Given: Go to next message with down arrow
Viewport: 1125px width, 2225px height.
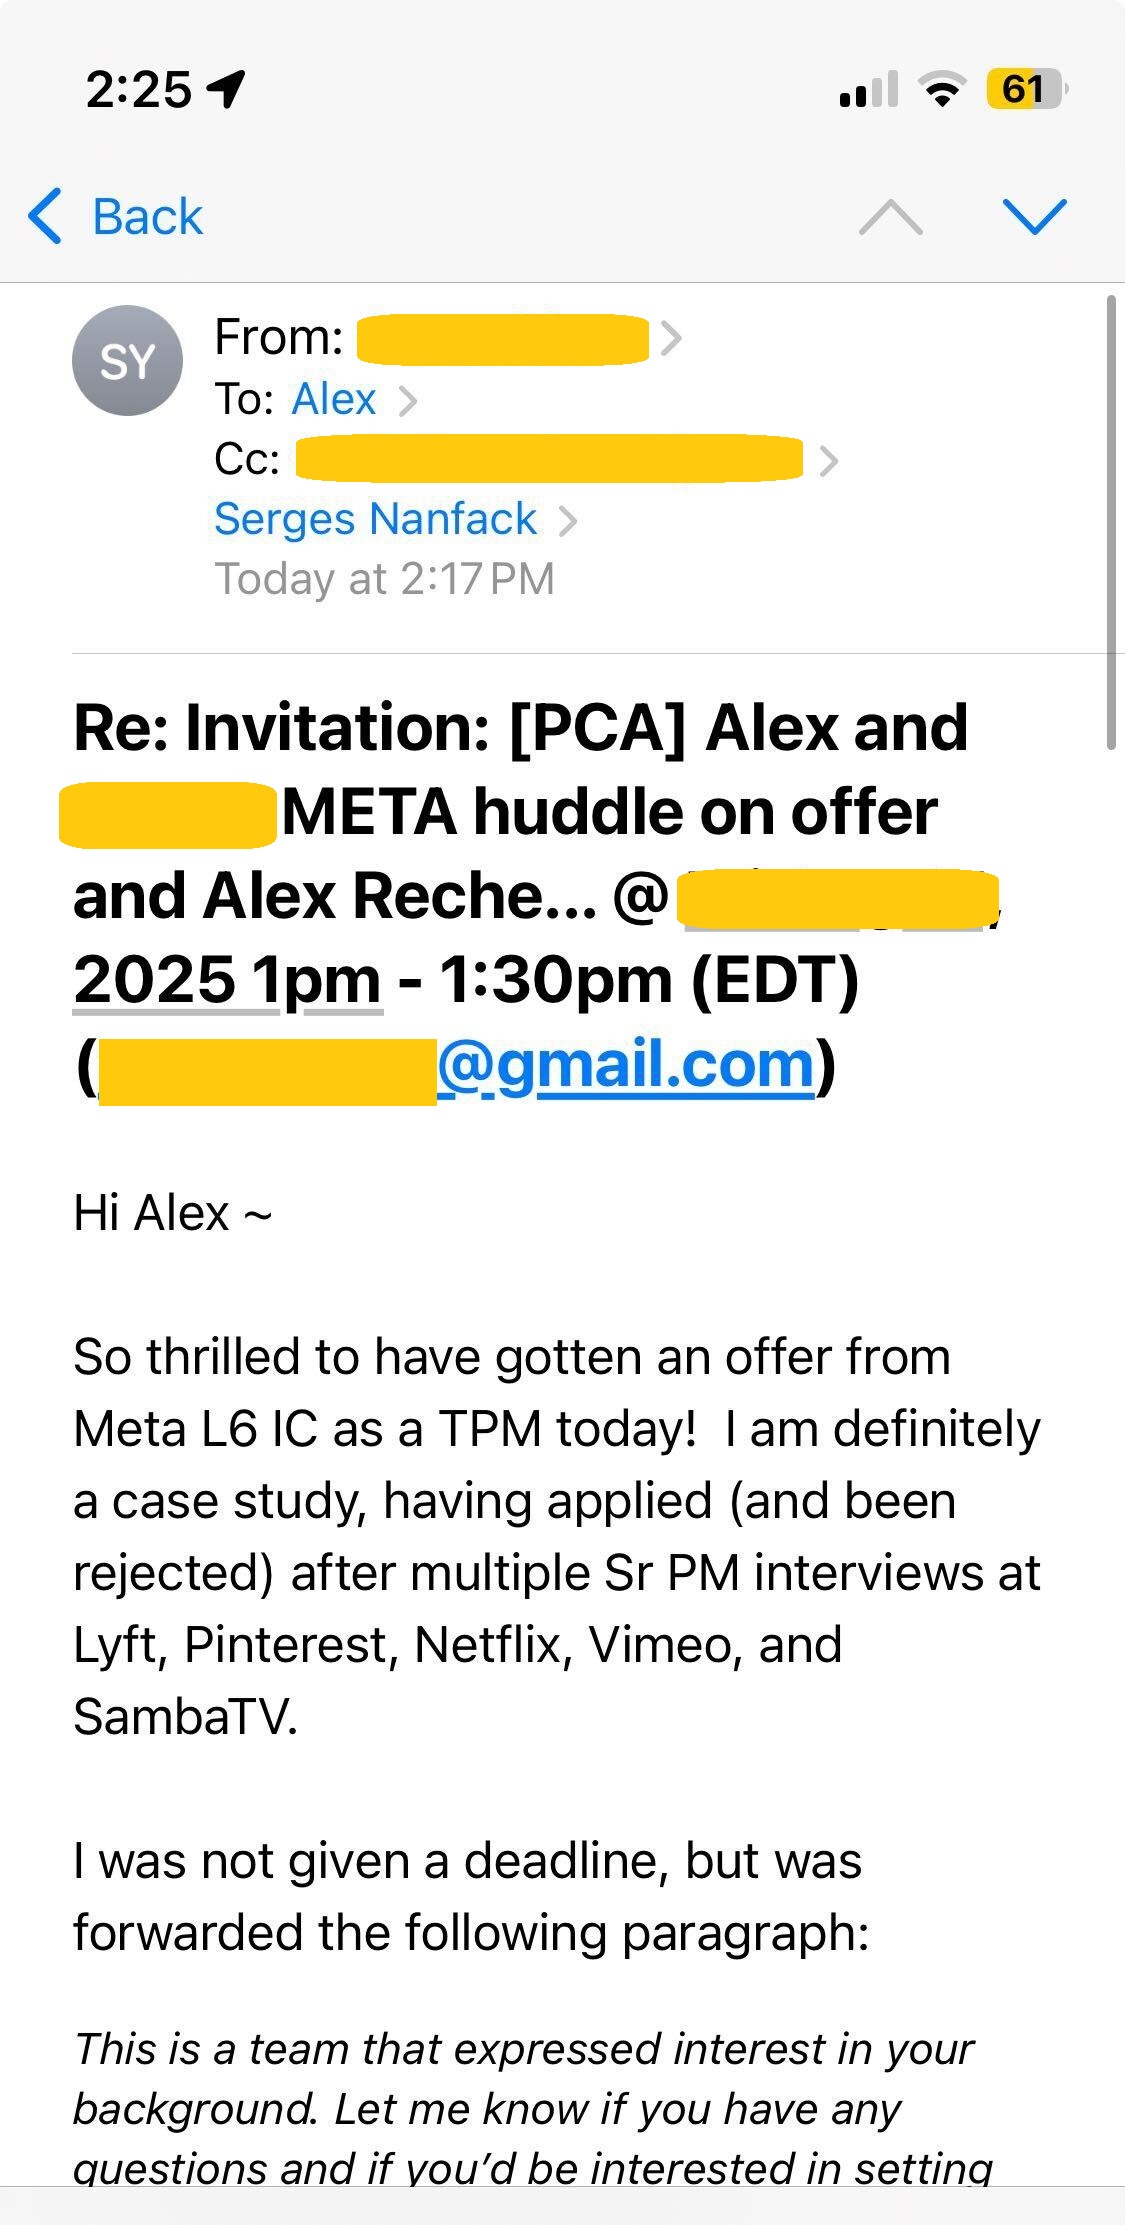Looking at the screenshot, I should tap(1034, 216).
